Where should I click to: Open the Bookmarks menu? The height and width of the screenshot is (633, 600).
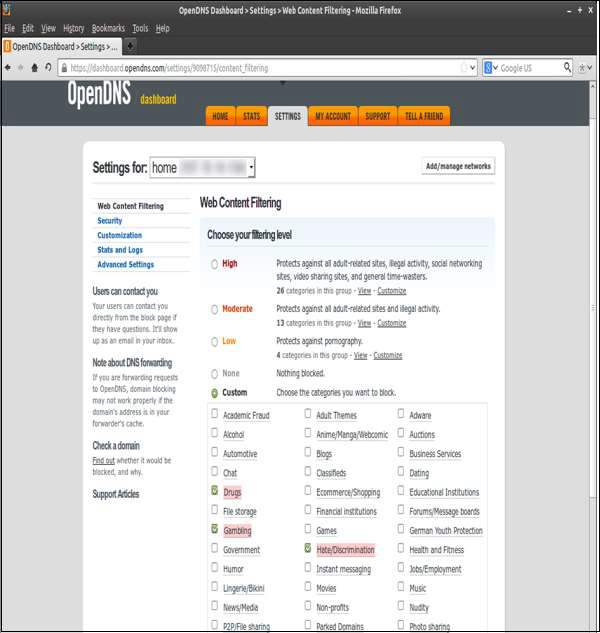point(108,28)
